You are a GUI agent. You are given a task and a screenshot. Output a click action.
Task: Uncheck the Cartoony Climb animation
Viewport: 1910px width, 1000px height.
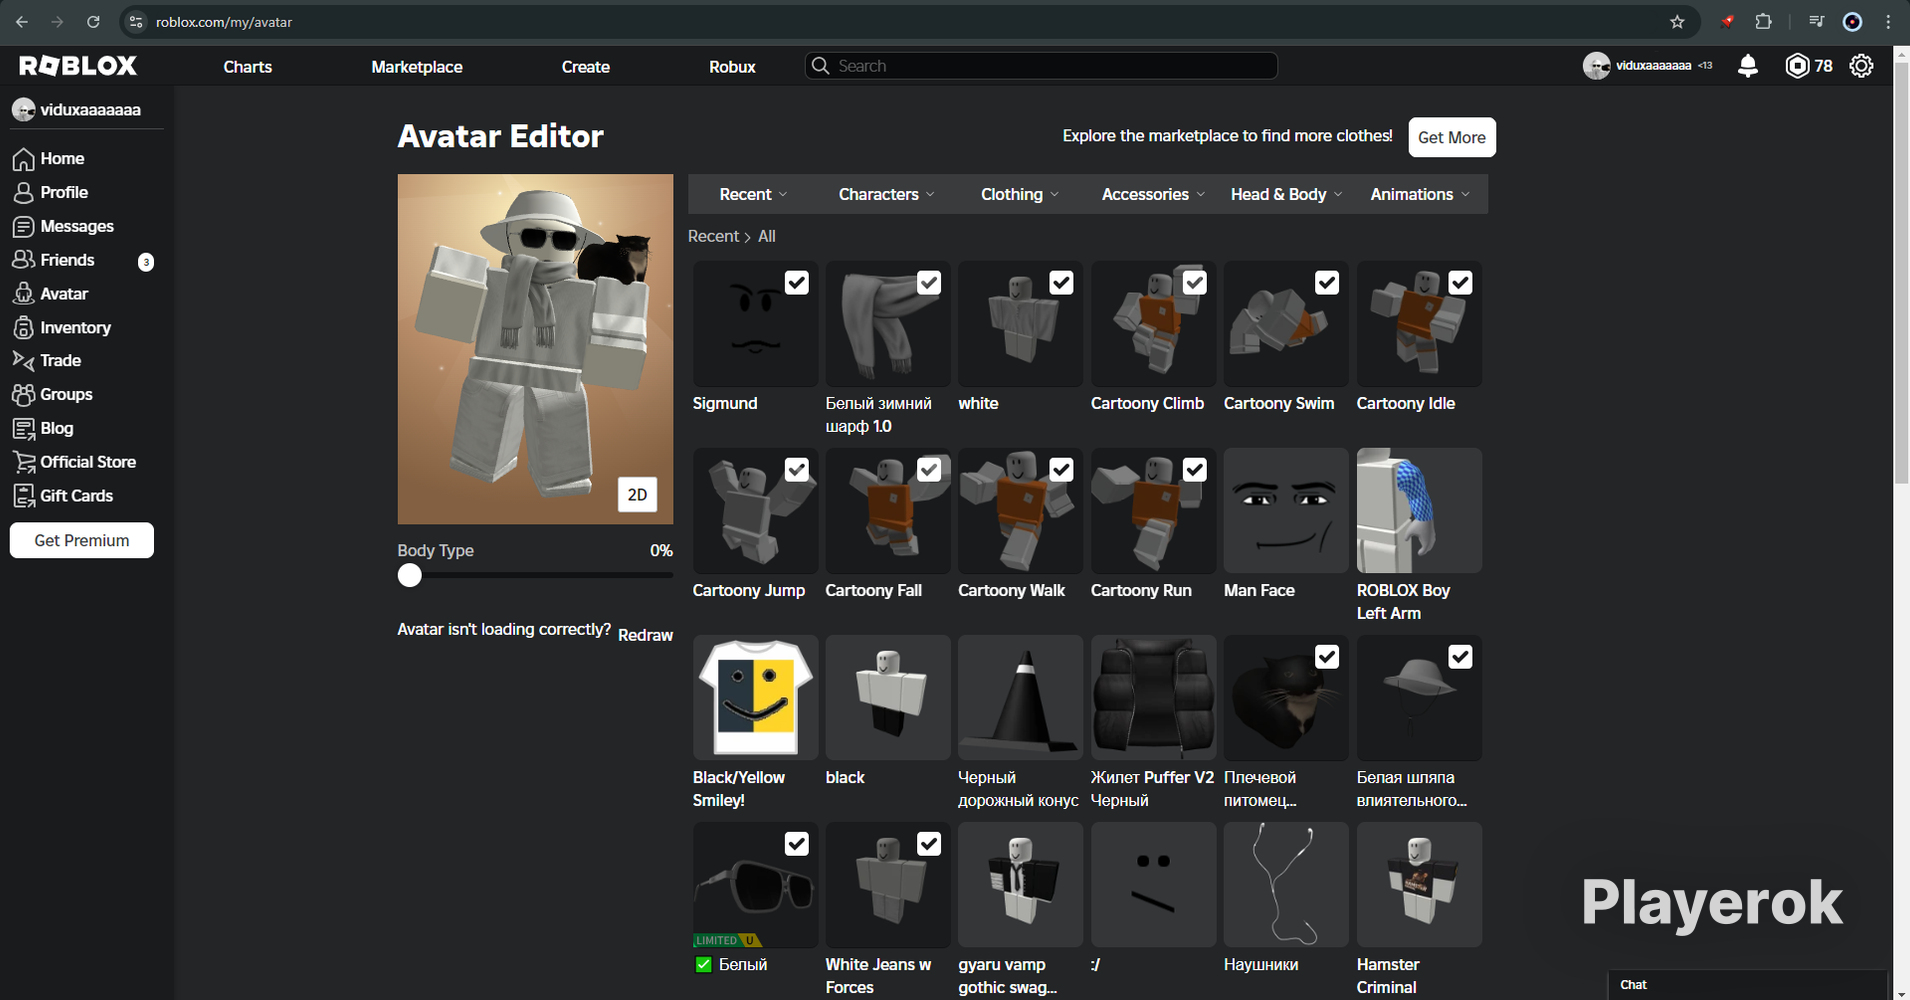[1194, 283]
